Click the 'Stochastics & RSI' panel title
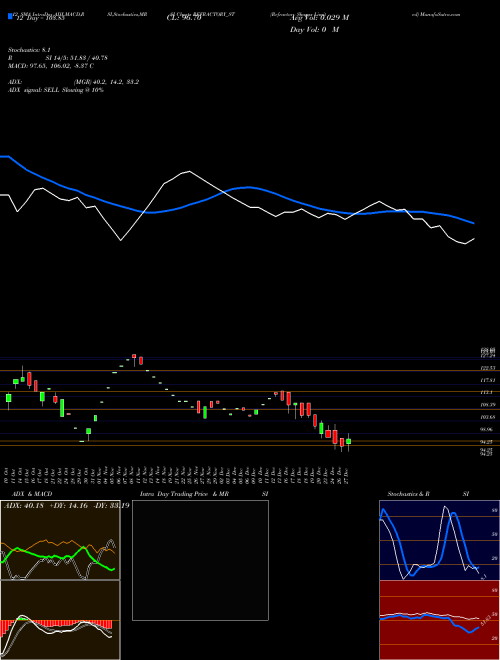Viewport: 500px width, 660px height. coord(428,494)
